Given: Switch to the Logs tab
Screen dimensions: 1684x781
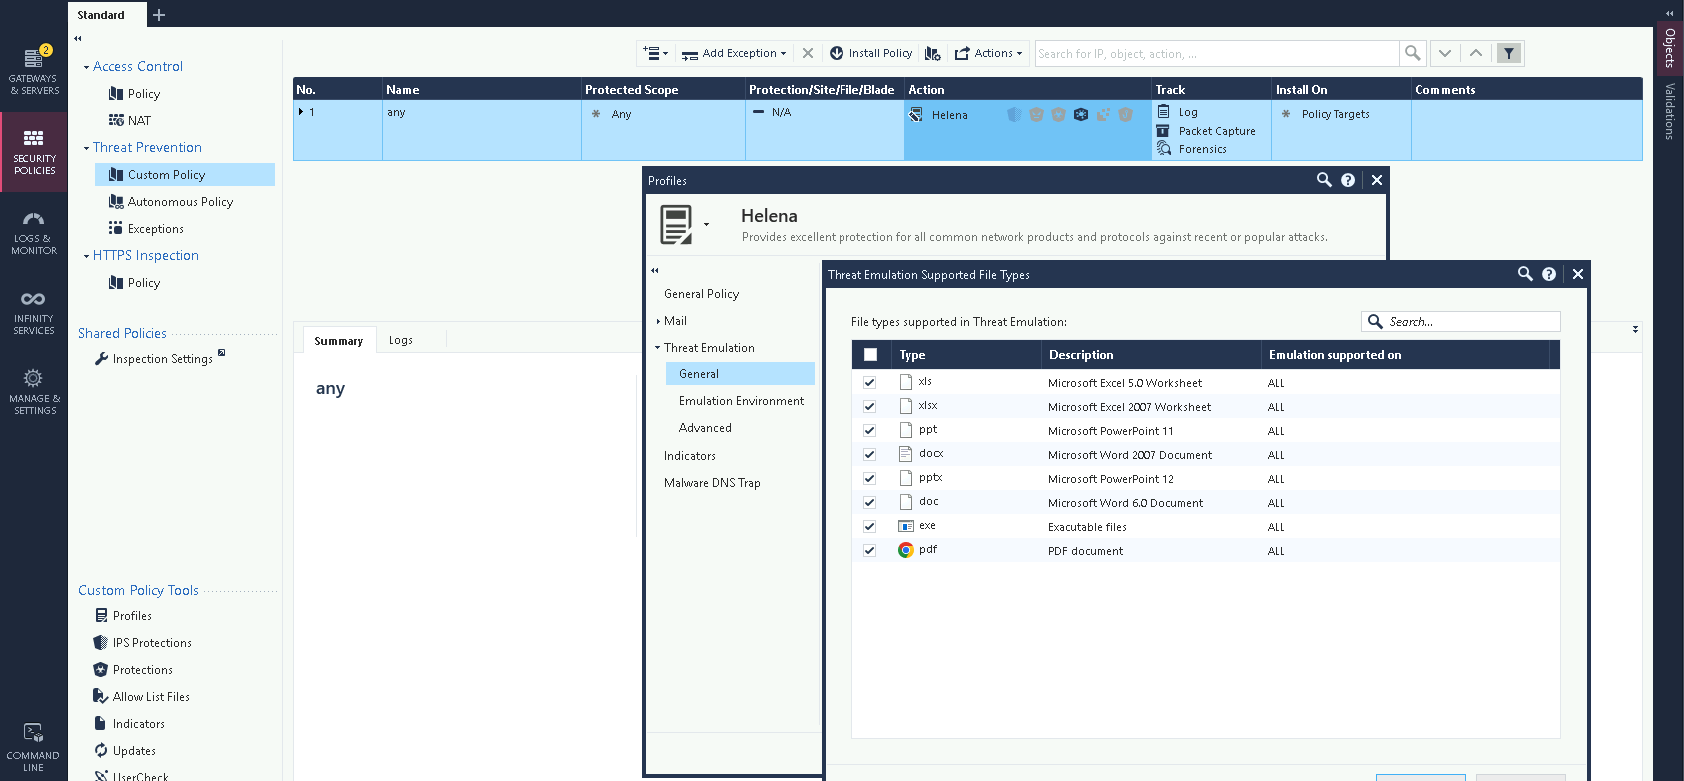Looking at the screenshot, I should point(401,340).
